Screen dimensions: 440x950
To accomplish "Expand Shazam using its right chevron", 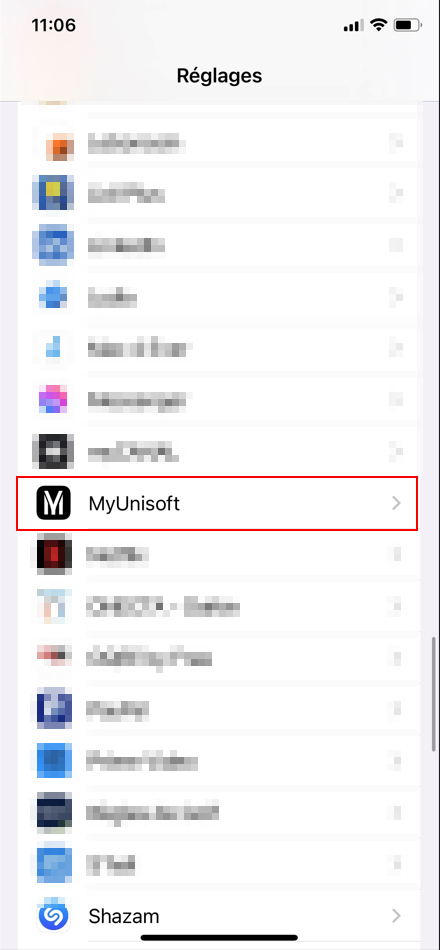I will [396, 915].
